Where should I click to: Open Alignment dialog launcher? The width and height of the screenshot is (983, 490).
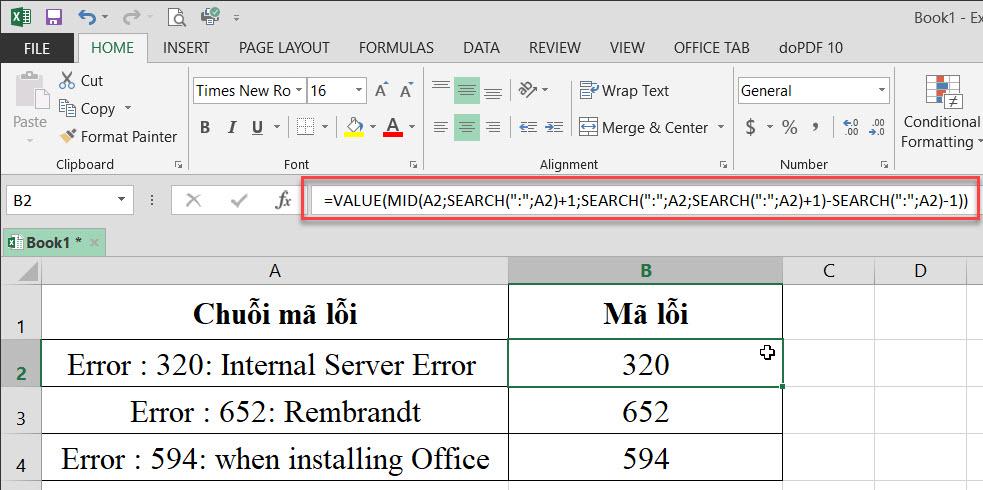click(723, 165)
